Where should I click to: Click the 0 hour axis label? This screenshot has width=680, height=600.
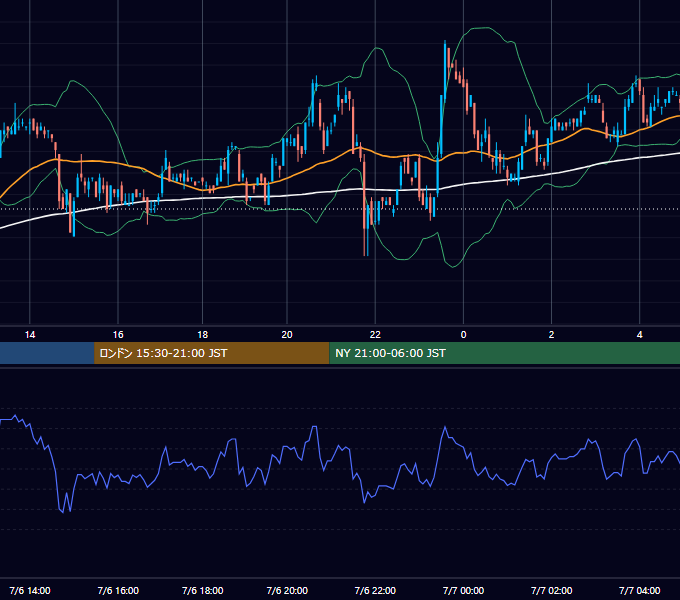tap(463, 335)
